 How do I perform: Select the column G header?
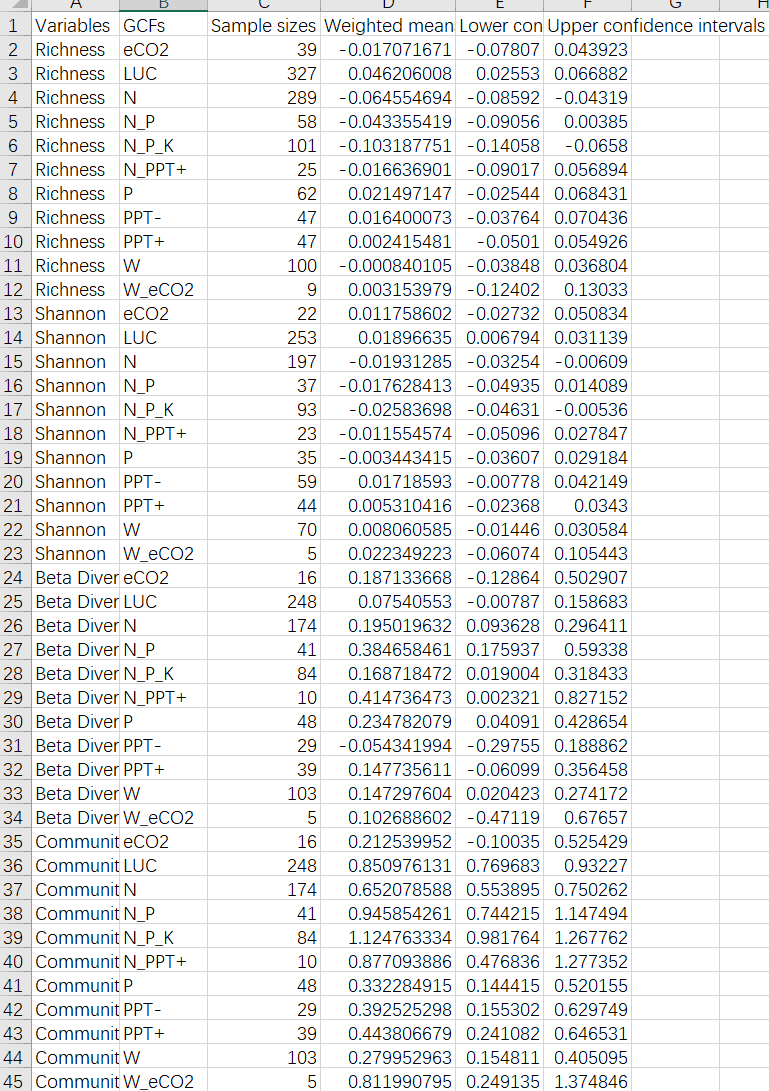(x=675, y=5)
